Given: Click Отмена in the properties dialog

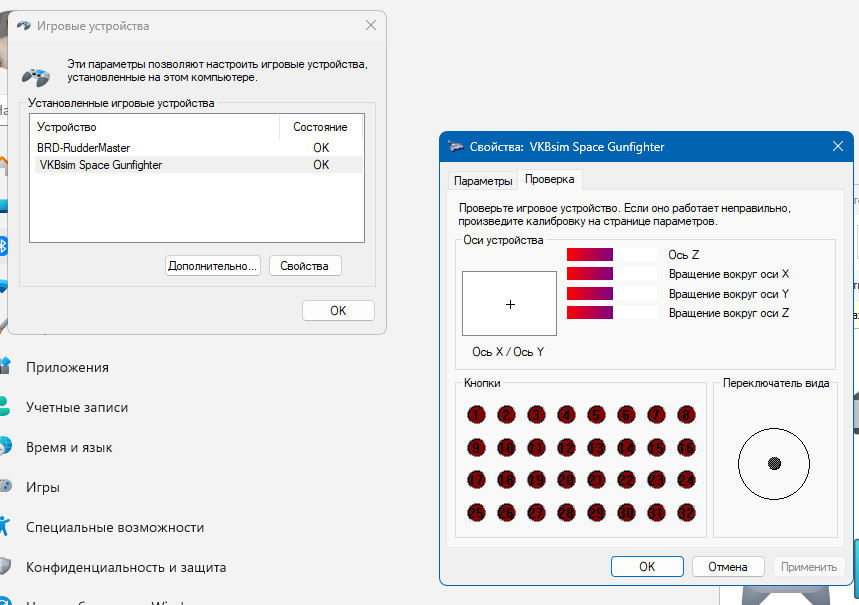Looking at the screenshot, I should pos(728,567).
